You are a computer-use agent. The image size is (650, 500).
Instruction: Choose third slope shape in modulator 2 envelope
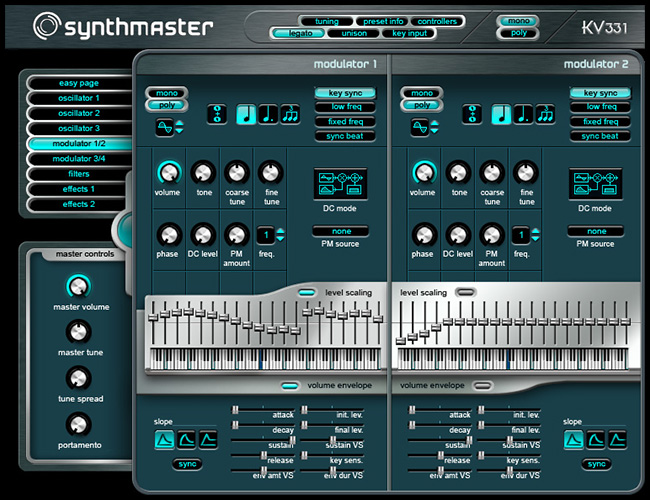tap(617, 440)
